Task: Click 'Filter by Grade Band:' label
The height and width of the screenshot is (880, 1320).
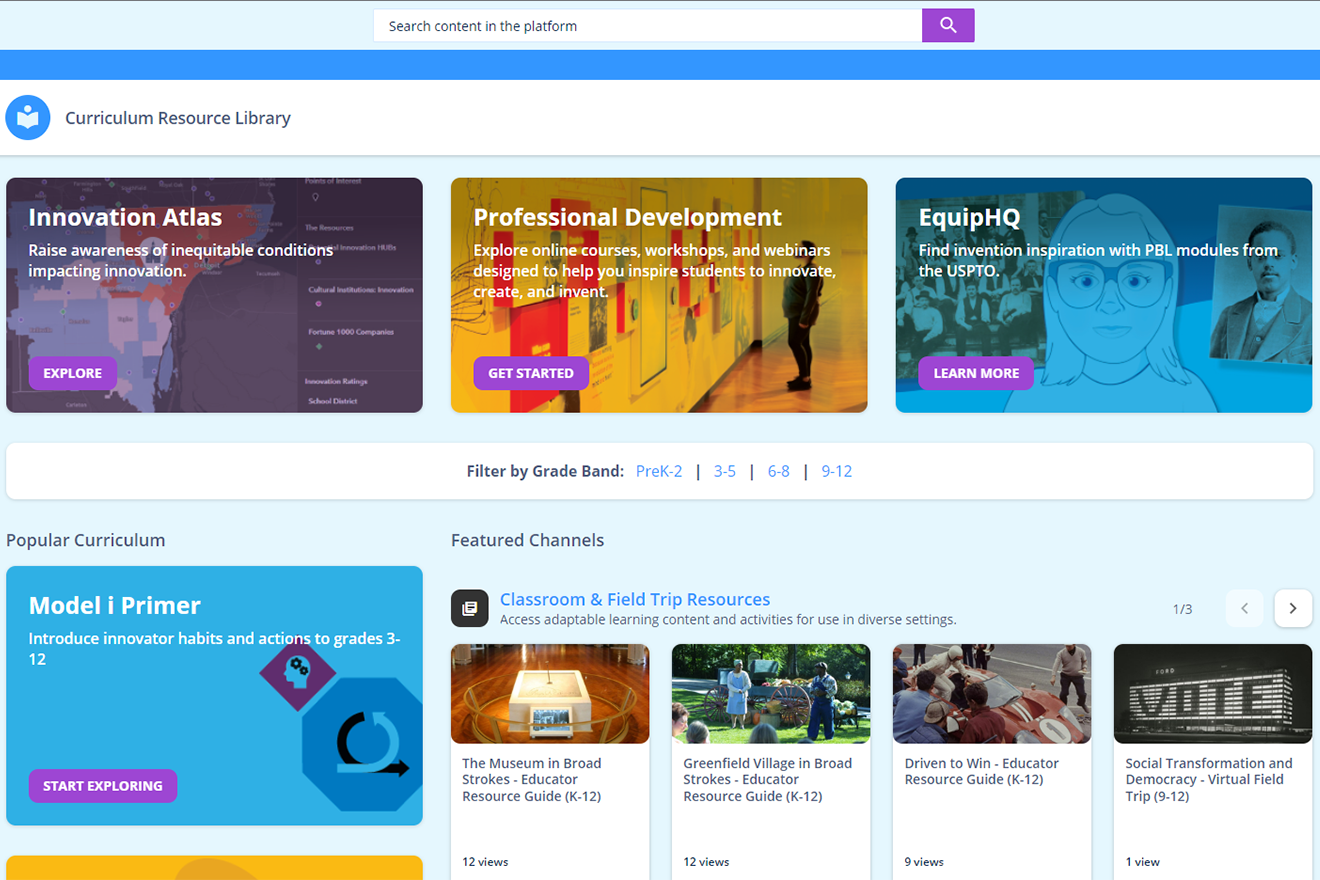Action: (x=545, y=471)
